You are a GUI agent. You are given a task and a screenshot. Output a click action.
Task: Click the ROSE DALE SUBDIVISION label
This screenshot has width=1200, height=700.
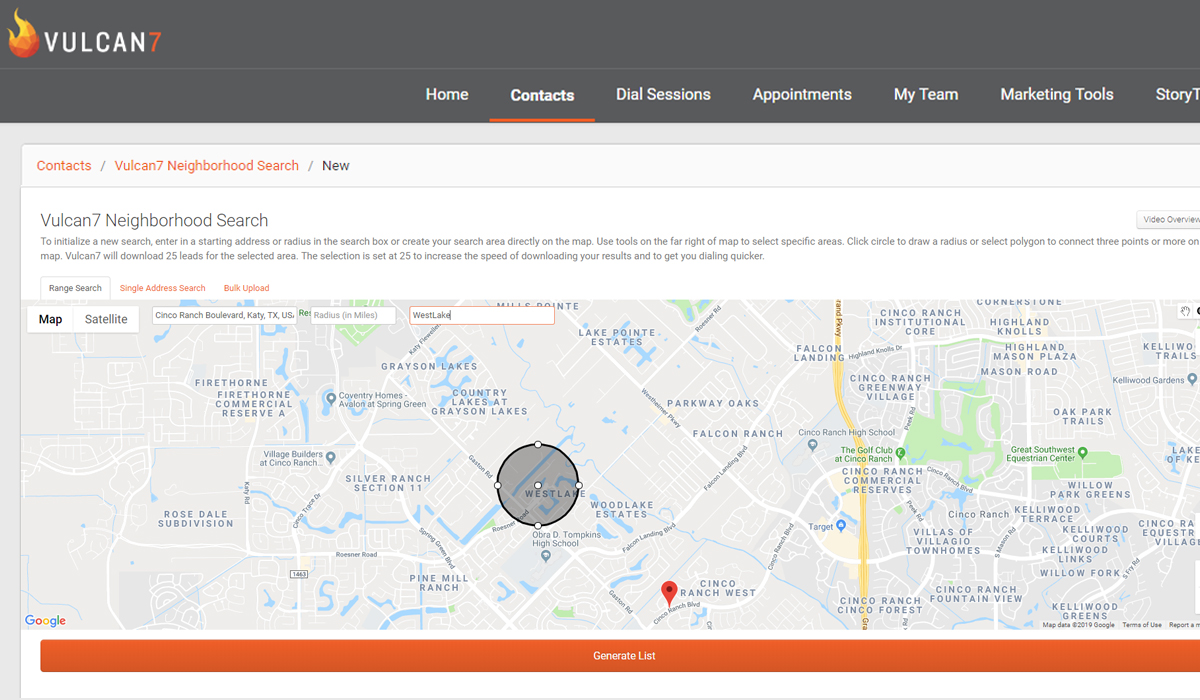click(198, 519)
